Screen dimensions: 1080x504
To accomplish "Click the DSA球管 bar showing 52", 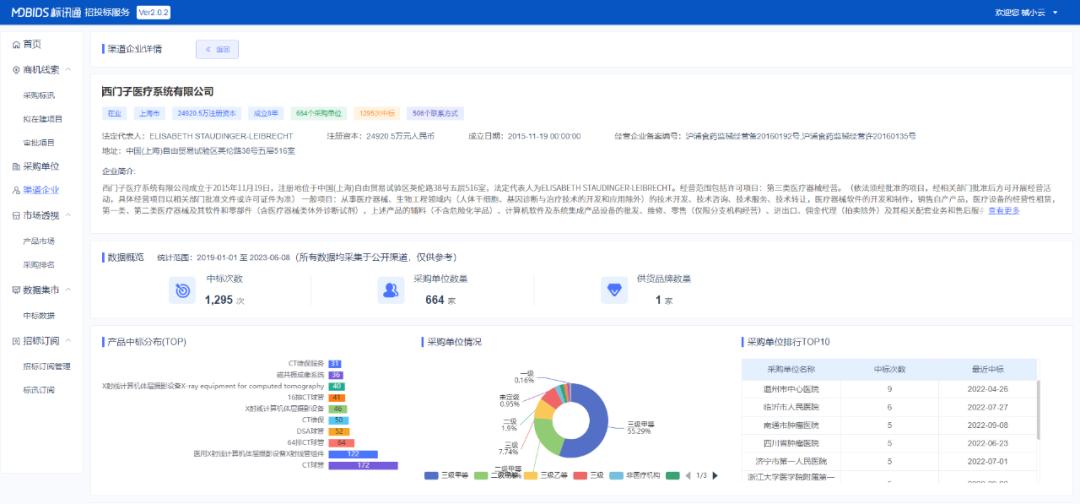I will (x=339, y=431).
